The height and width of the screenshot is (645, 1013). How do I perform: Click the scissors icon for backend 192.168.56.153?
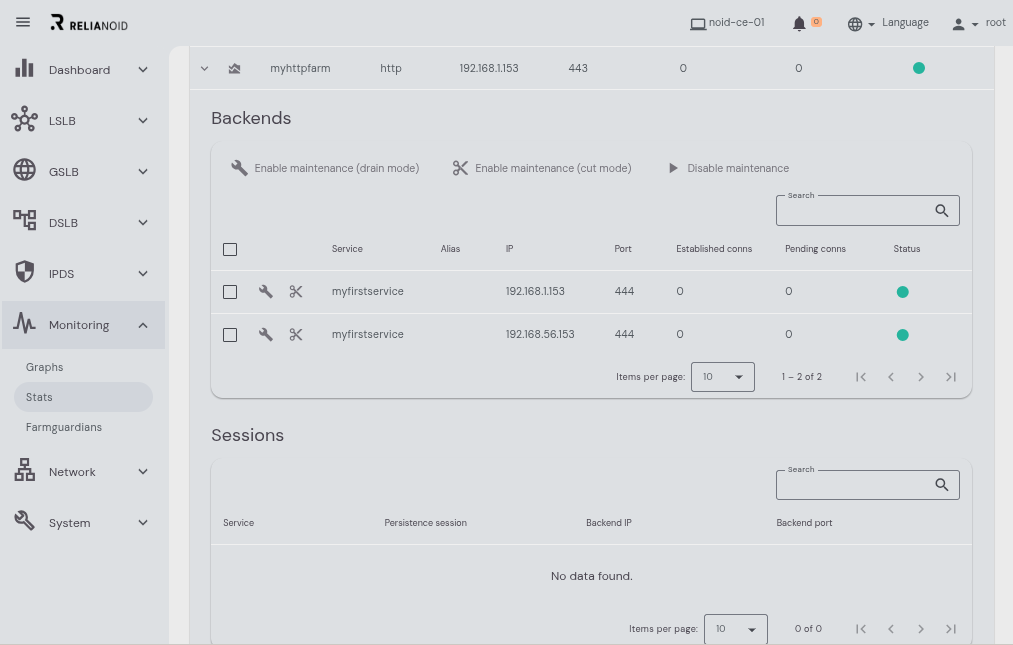(x=296, y=334)
